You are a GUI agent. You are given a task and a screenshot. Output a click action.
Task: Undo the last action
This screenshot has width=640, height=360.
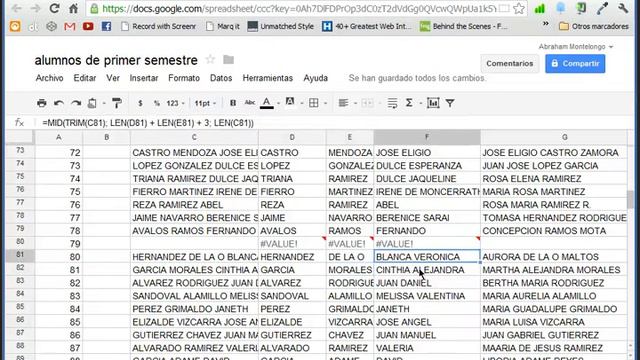pos(59,103)
